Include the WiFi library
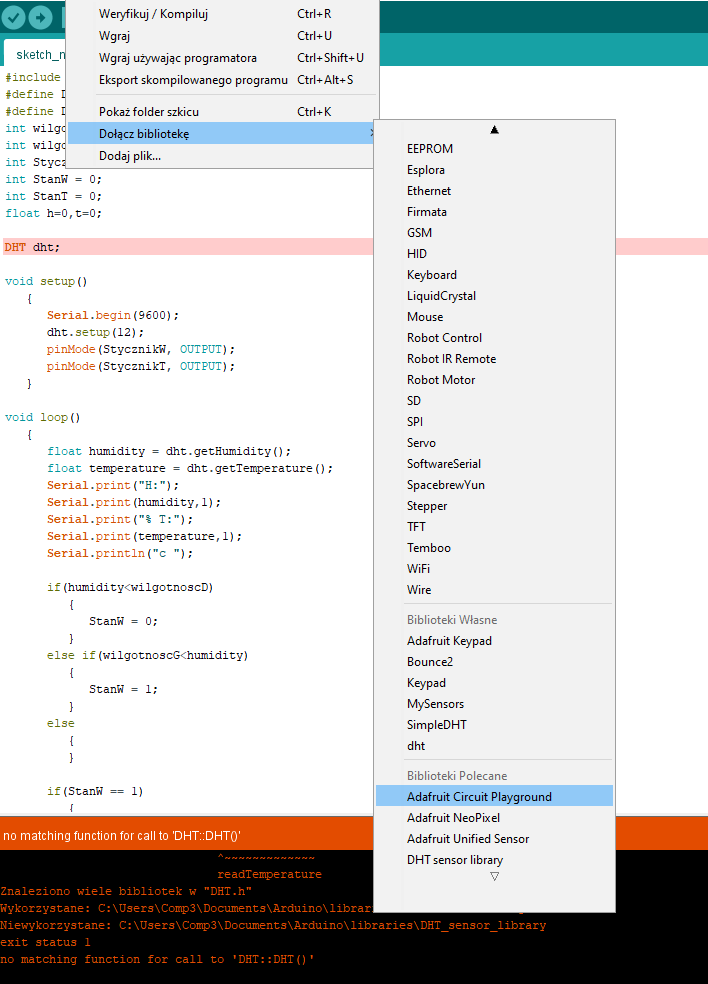708x984 pixels. [x=494, y=569]
